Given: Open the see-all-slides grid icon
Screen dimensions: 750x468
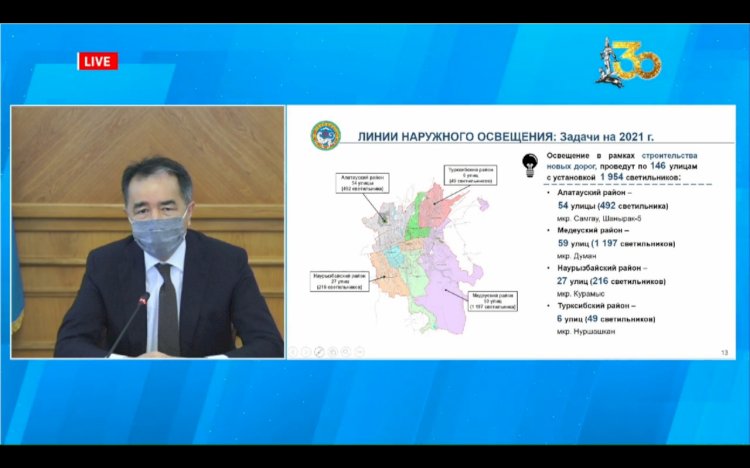Looking at the screenshot, I should tap(332, 351).
